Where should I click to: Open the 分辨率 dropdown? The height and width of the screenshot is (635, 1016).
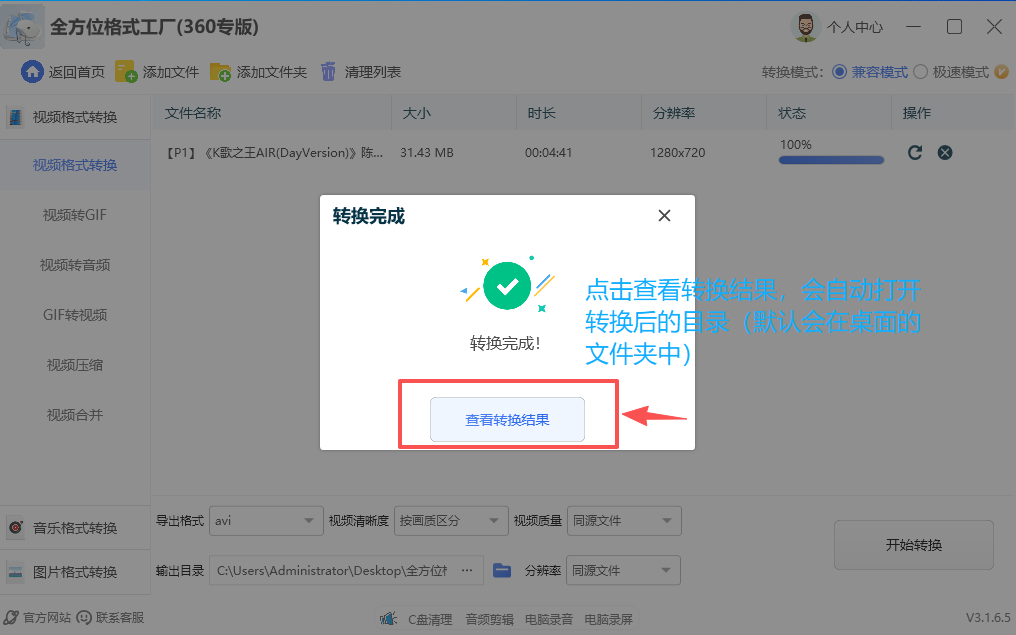pos(623,570)
